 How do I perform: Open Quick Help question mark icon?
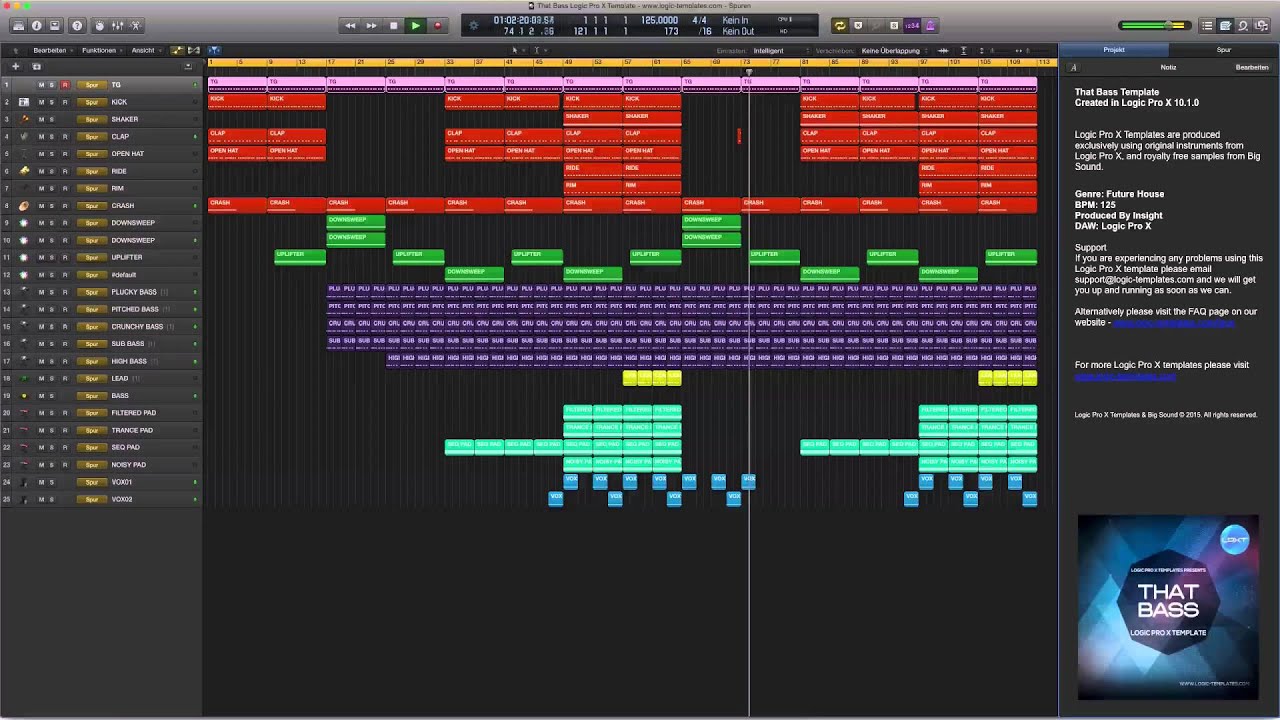pyautogui.click(x=77, y=25)
